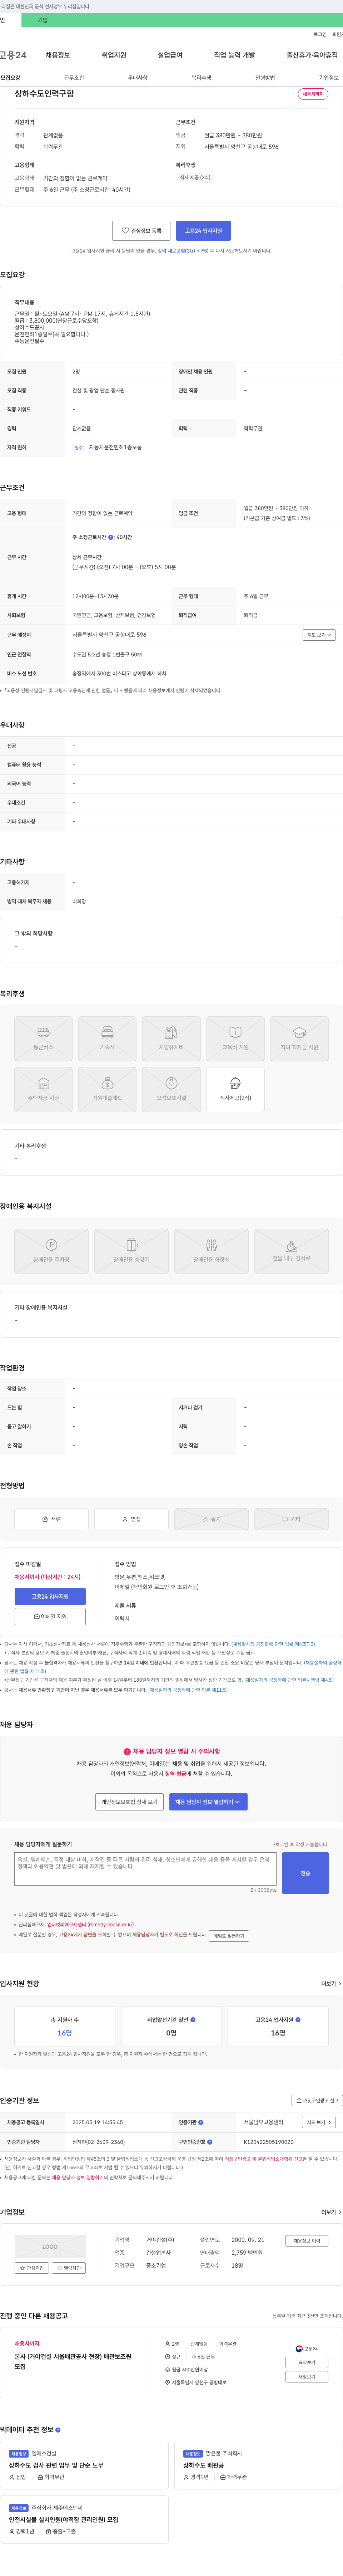Click the 보육시설 welfare icon tile
Screen dimensions: 343x2576
point(171,1089)
